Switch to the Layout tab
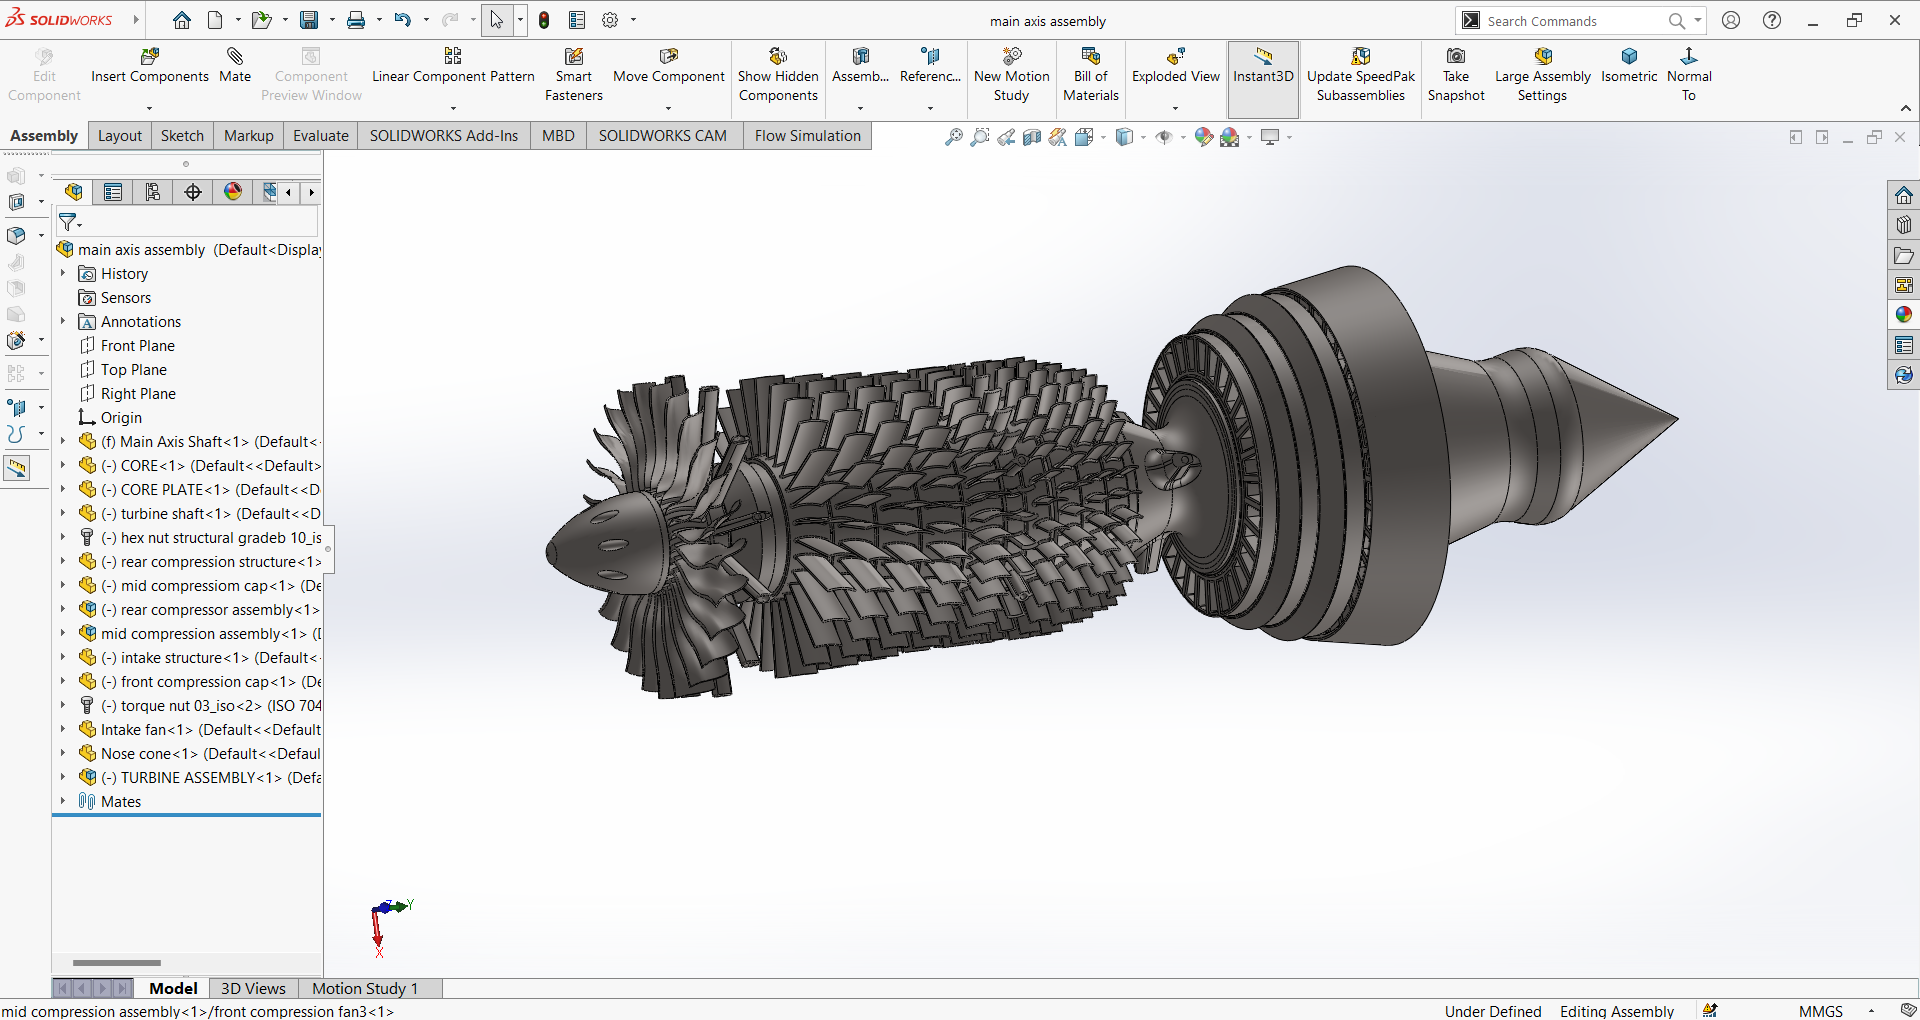This screenshot has height=1020, width=1920. (x=120, y=136)
